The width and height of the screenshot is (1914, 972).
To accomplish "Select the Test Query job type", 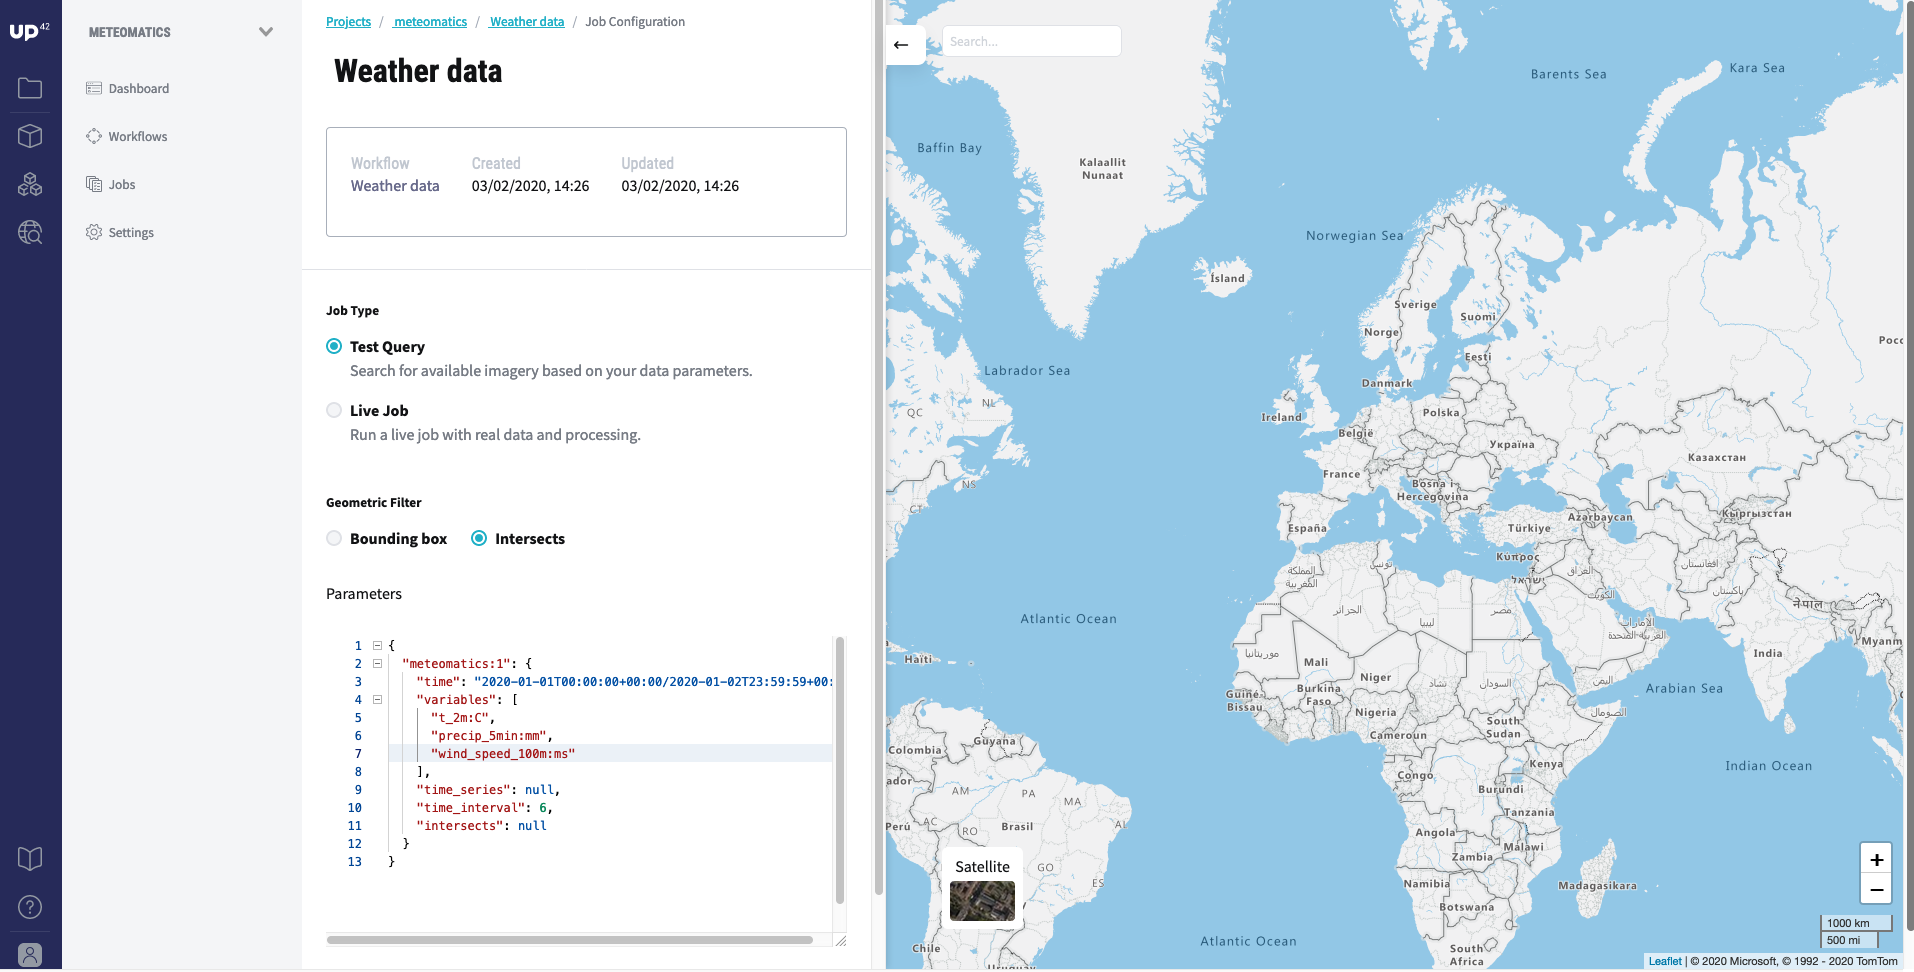I will point(334,346).
